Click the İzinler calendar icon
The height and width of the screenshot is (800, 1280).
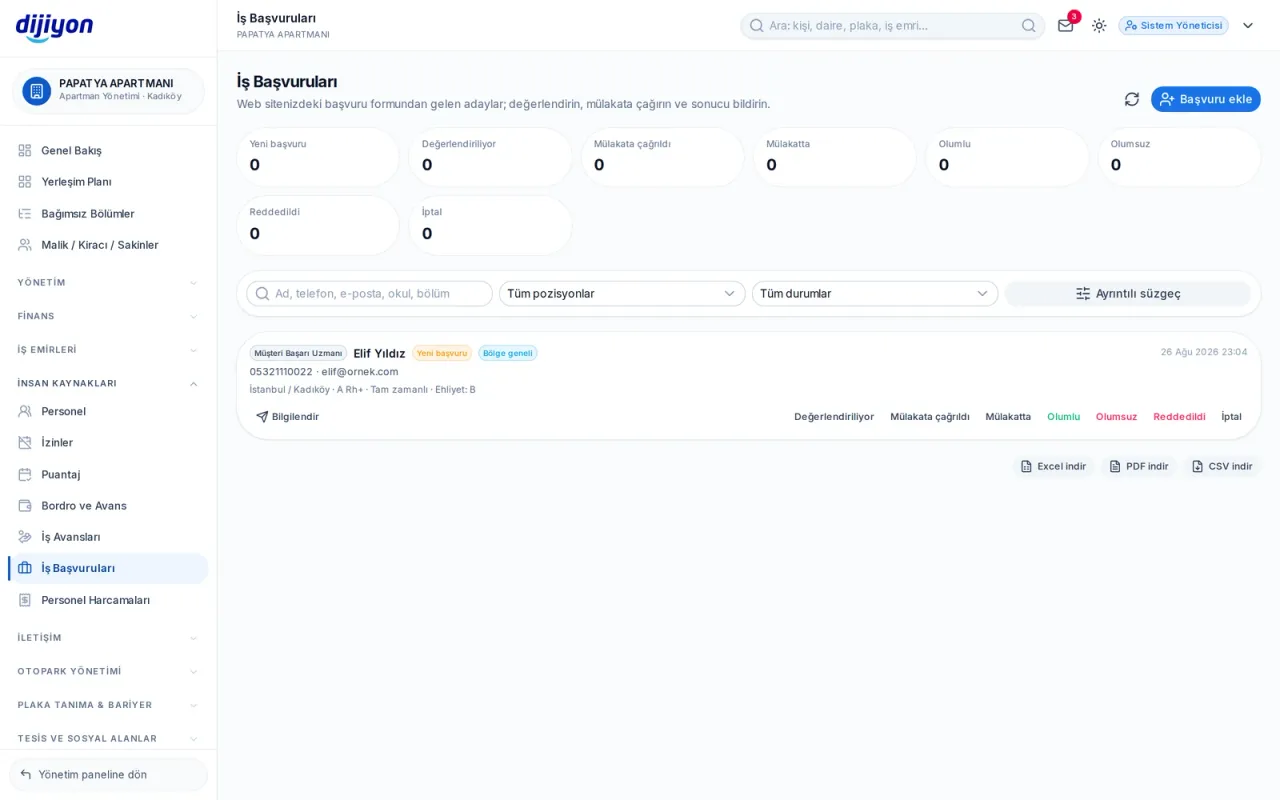(25, 442)
